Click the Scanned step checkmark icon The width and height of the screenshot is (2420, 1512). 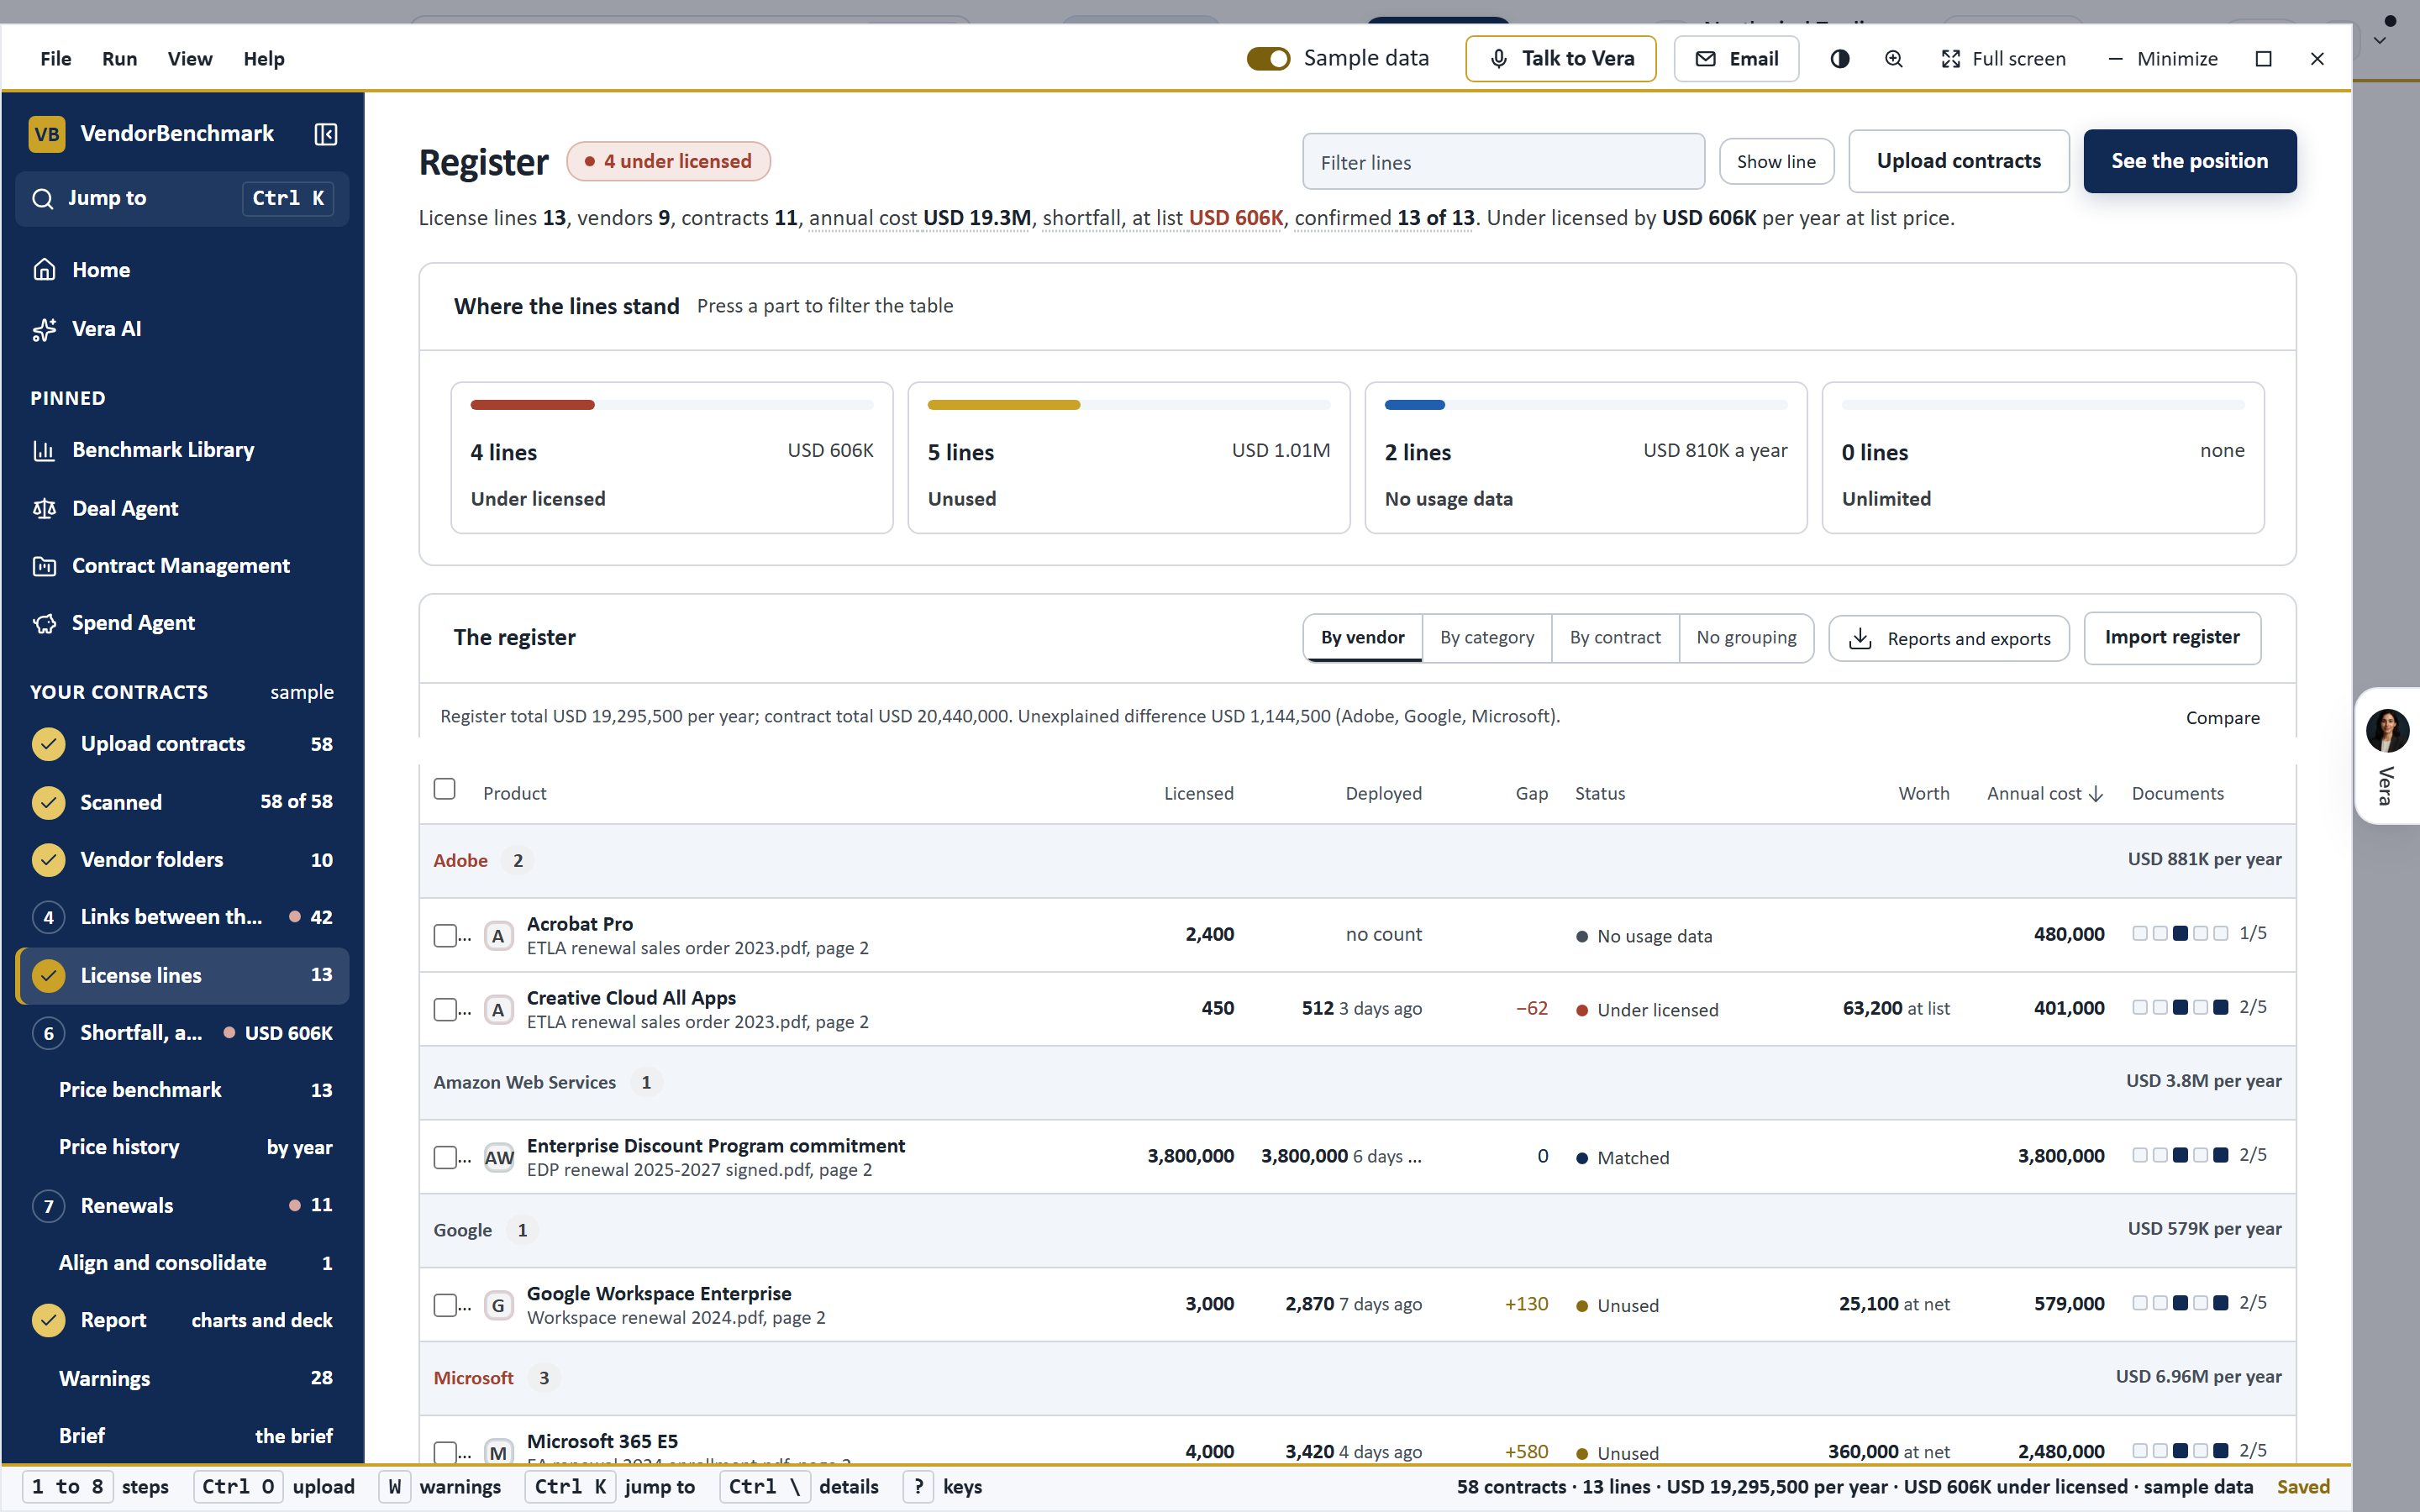pos(48,802)
